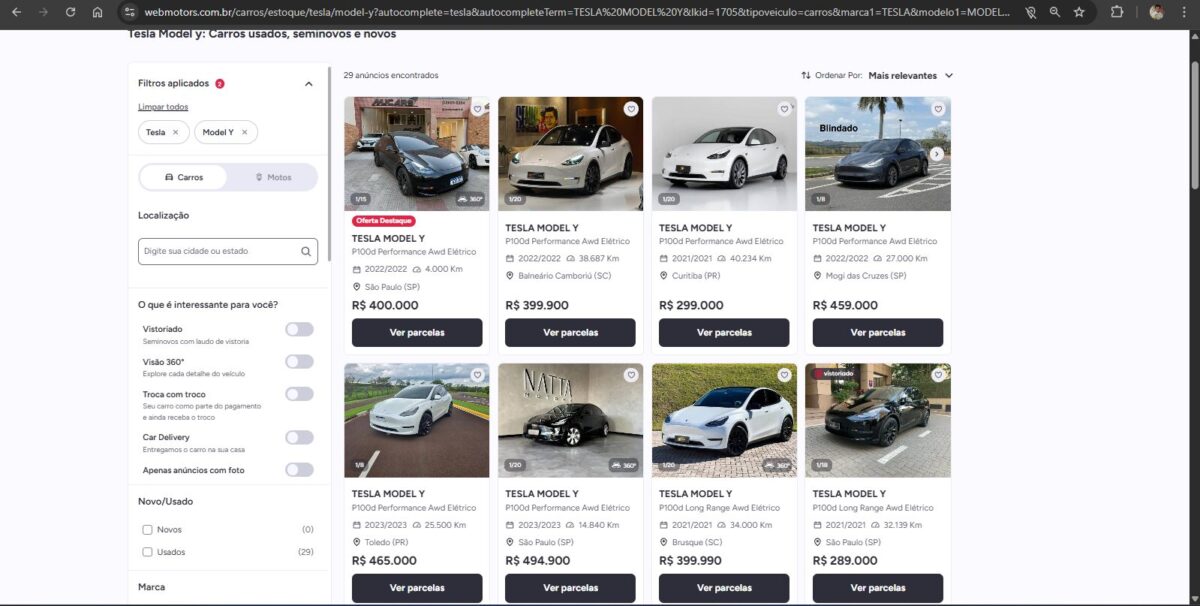Favorite the R$ 400.000 Tesla listing heart
The image size is (1200, 606).
coord(477,109)
